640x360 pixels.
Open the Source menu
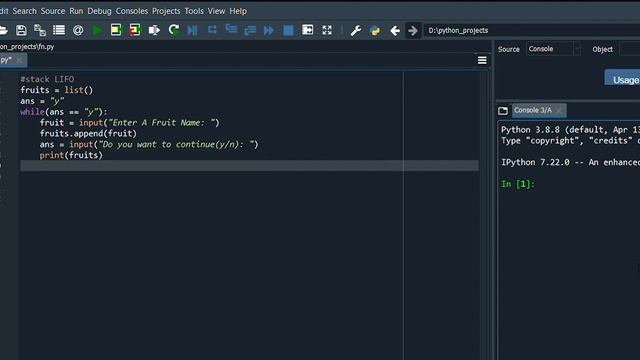coord(53,11)
